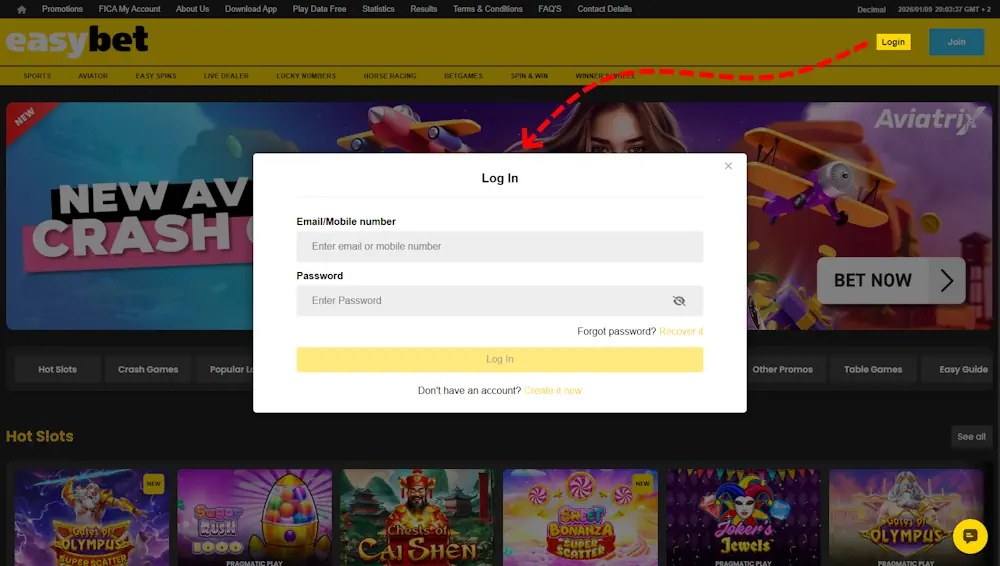Open Sweet Bonanza Super Scatter thumbnail

(x=580, y=518)
